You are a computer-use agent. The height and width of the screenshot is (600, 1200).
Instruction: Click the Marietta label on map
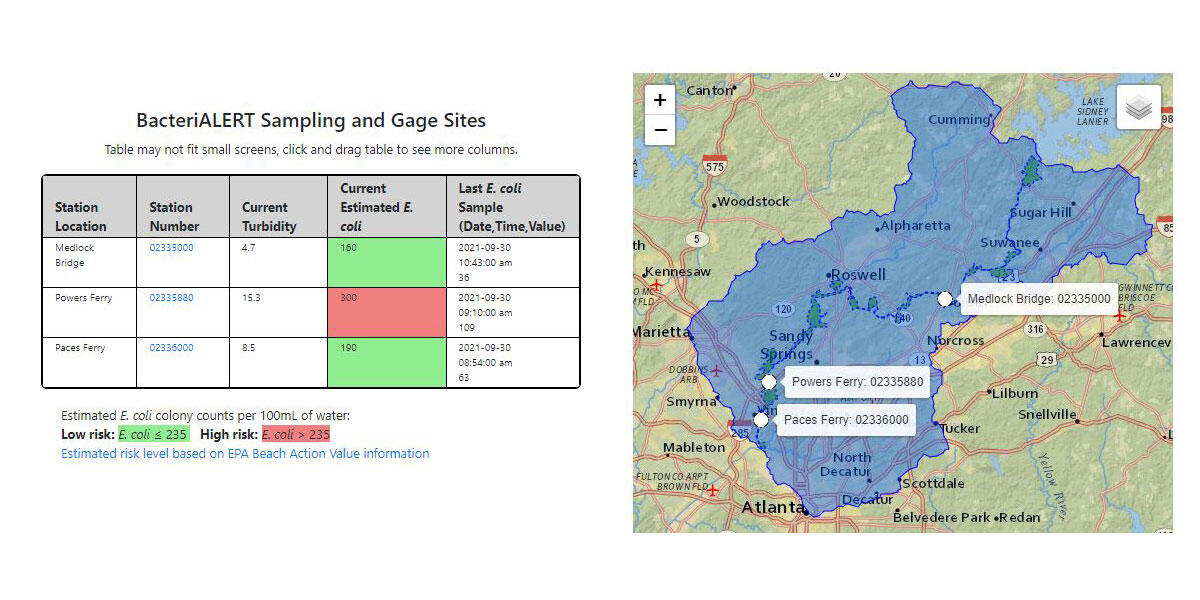pyautogui.click(x=660, y=332)
